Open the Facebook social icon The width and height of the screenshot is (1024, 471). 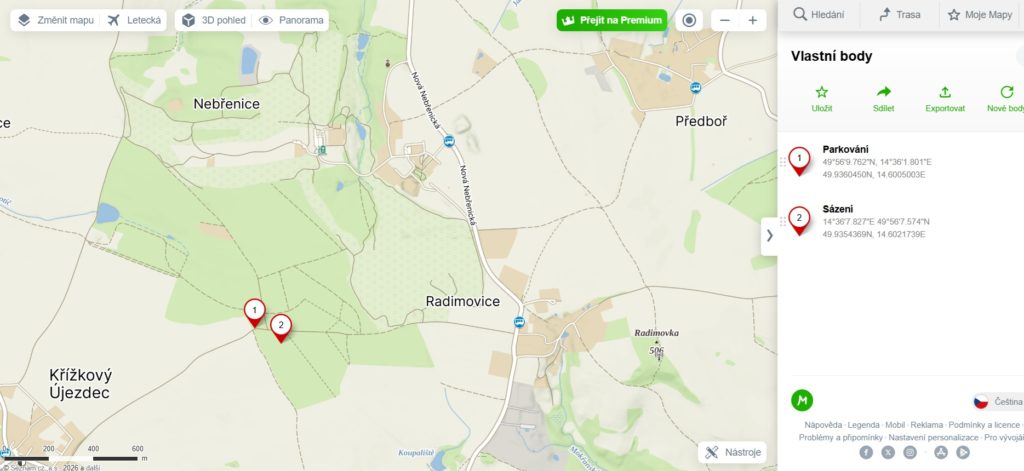866,452
